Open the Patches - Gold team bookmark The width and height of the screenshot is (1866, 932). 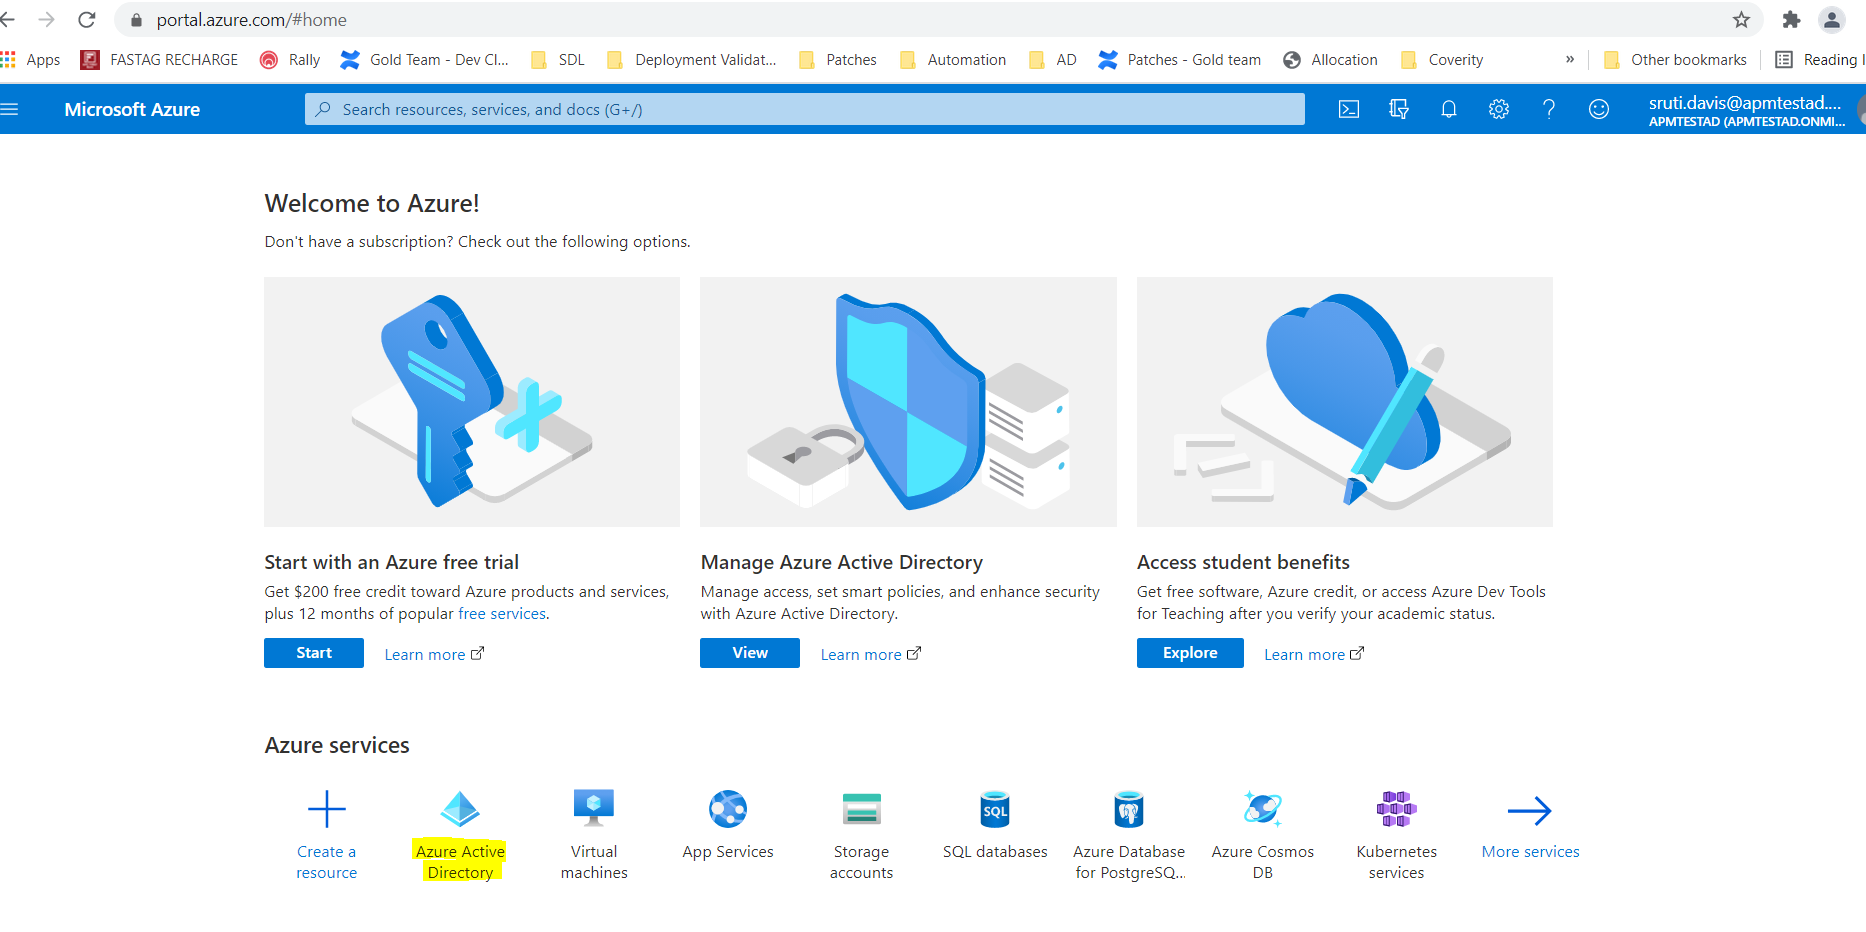coord(1180,60)
